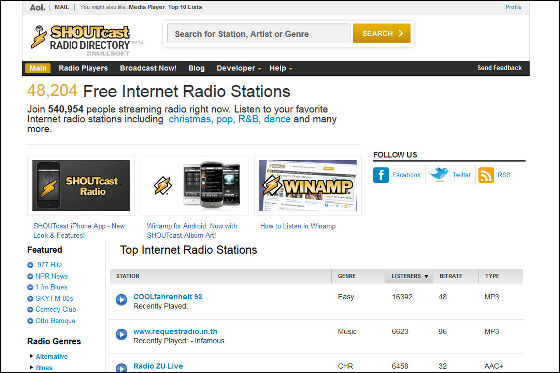The width and height of the screenshot is (560, 373).
Task: Open the .977 Hitz featured link
Action: click(x=49, y=265)
